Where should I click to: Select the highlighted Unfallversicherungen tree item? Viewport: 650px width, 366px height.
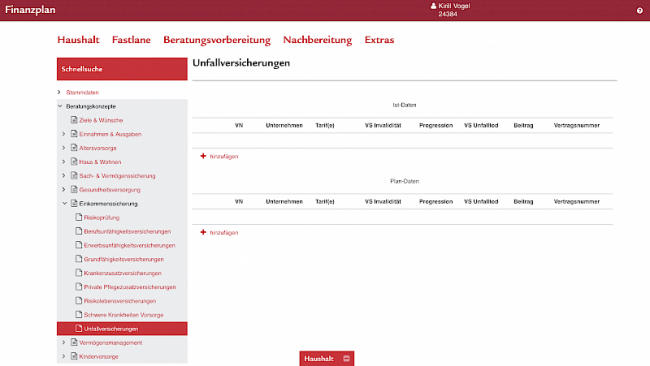click(122, 329)
